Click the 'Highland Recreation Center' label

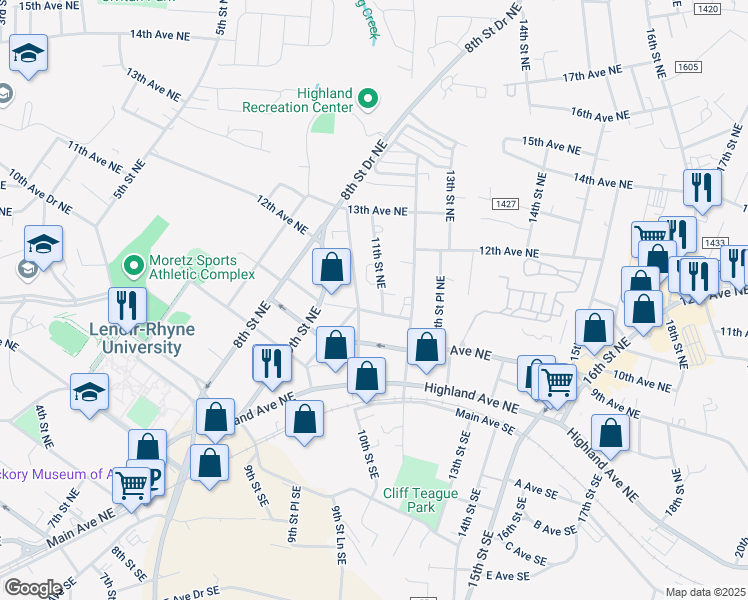[298, 100]
